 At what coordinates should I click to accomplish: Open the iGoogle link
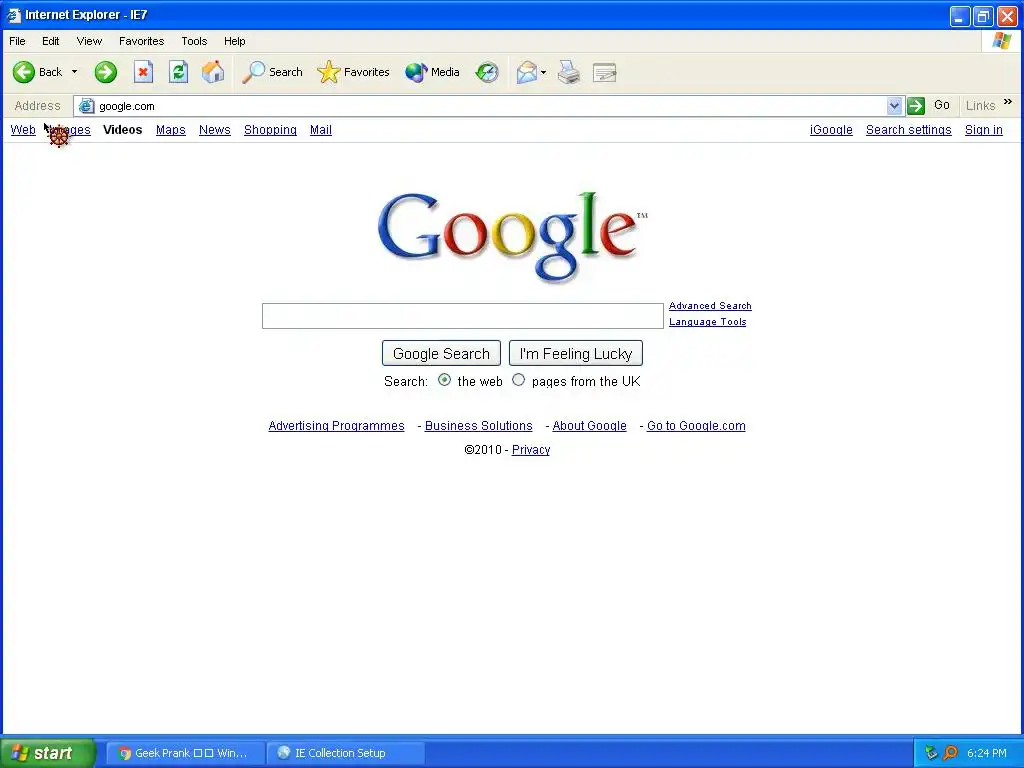coord(831,130)
